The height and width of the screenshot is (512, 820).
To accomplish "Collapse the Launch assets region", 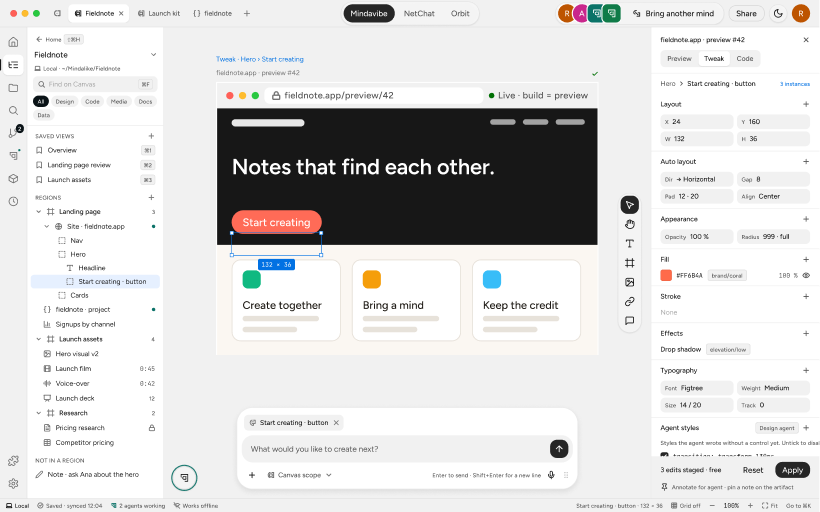I will tap(38, 339).
